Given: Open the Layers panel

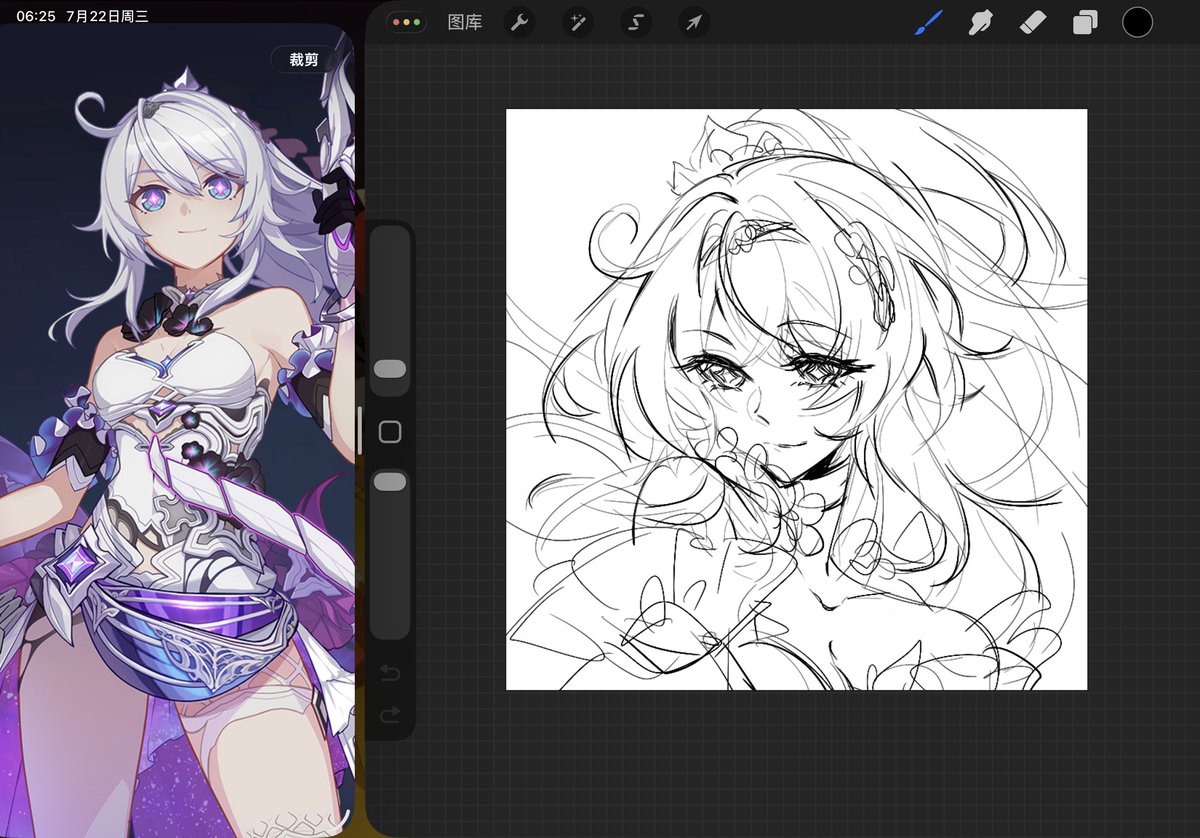Looking at the screenshot, I should click(x=1085, y=23).
